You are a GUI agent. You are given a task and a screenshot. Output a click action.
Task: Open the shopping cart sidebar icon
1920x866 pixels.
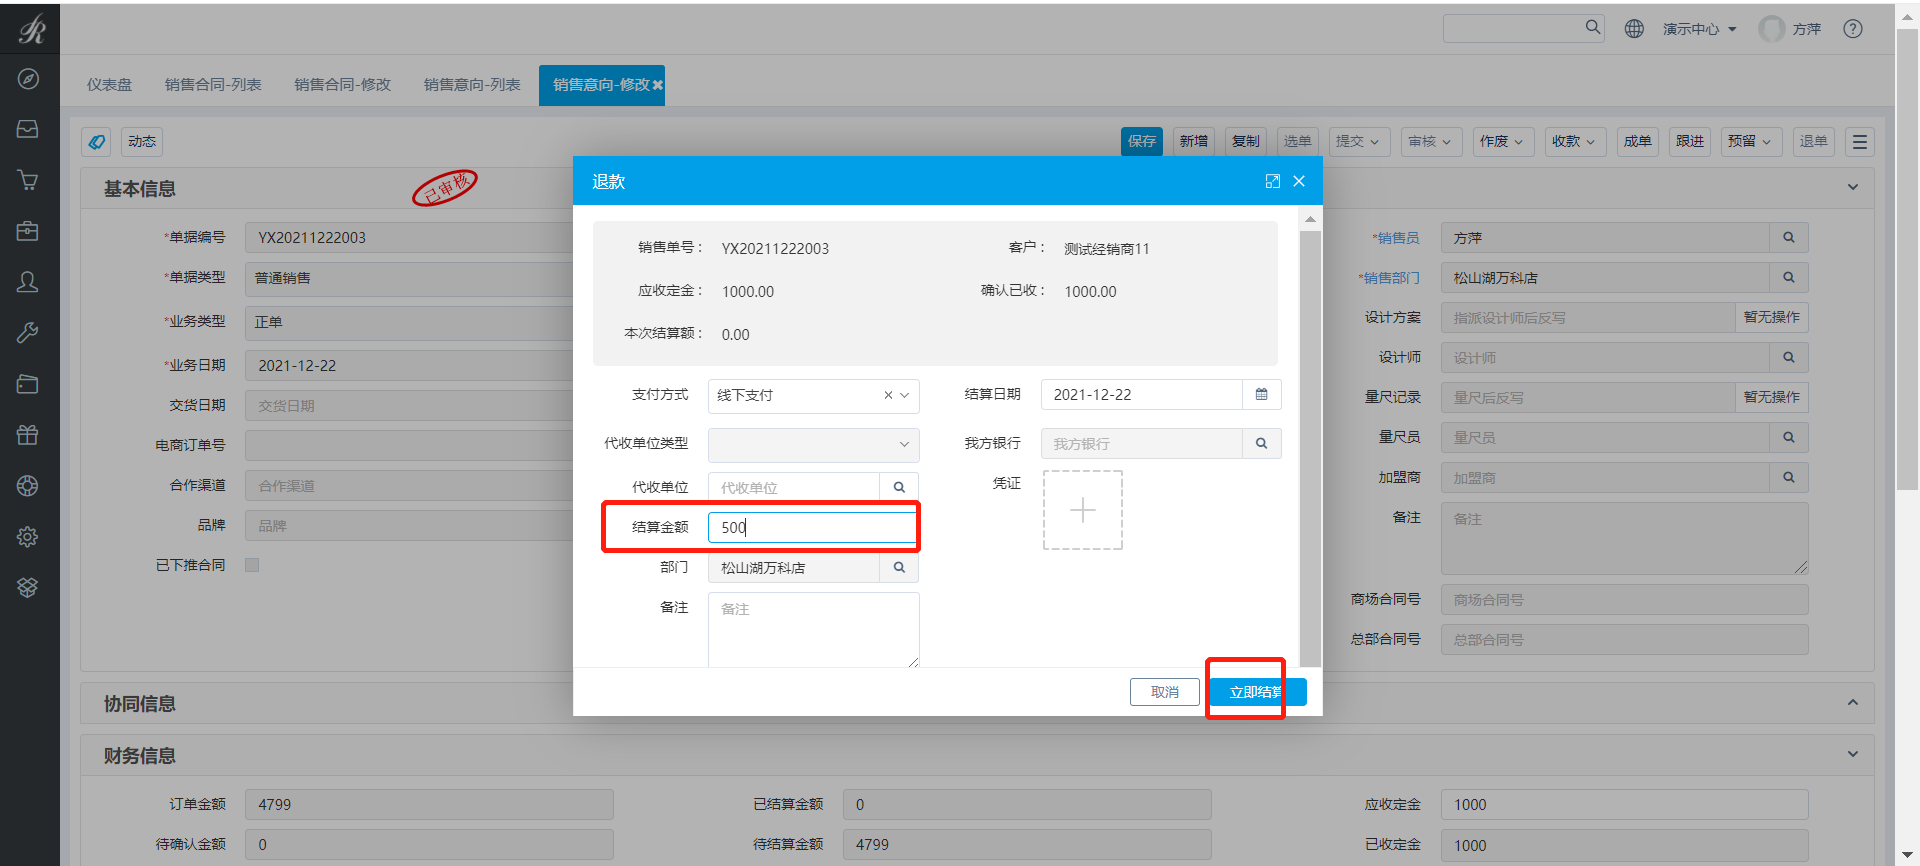[28, 180]
